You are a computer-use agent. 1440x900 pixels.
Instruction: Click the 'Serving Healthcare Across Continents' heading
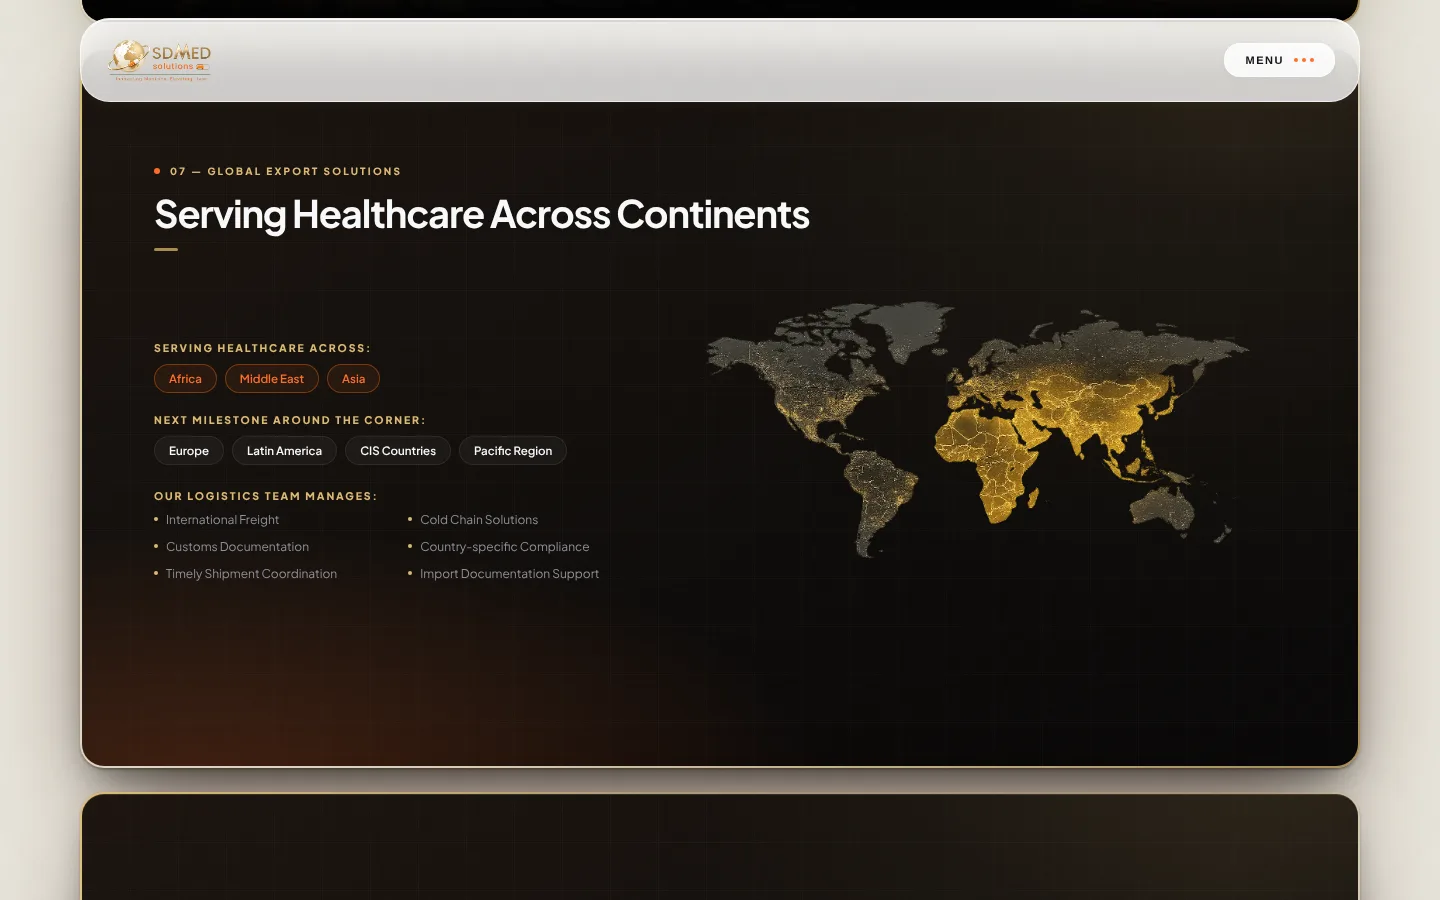tap(482, 215)
